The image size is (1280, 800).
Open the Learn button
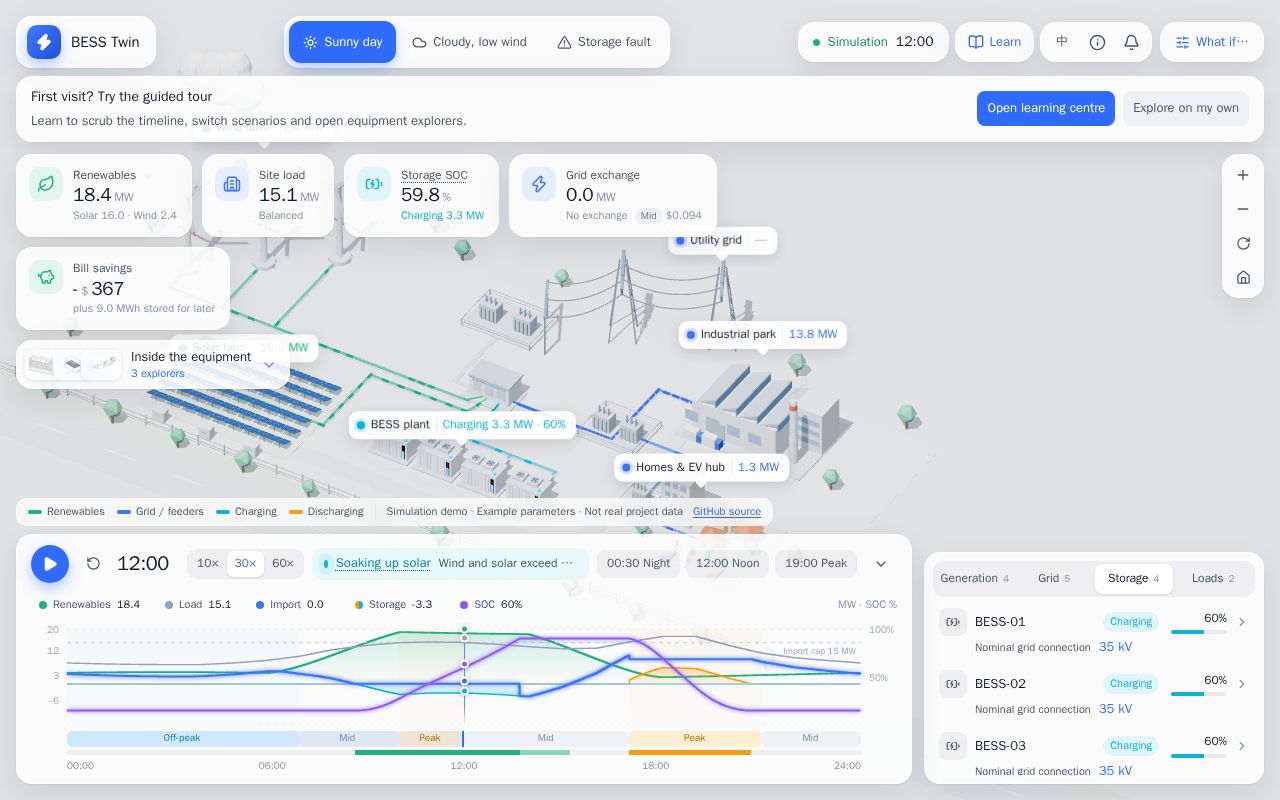pos(995,42)
